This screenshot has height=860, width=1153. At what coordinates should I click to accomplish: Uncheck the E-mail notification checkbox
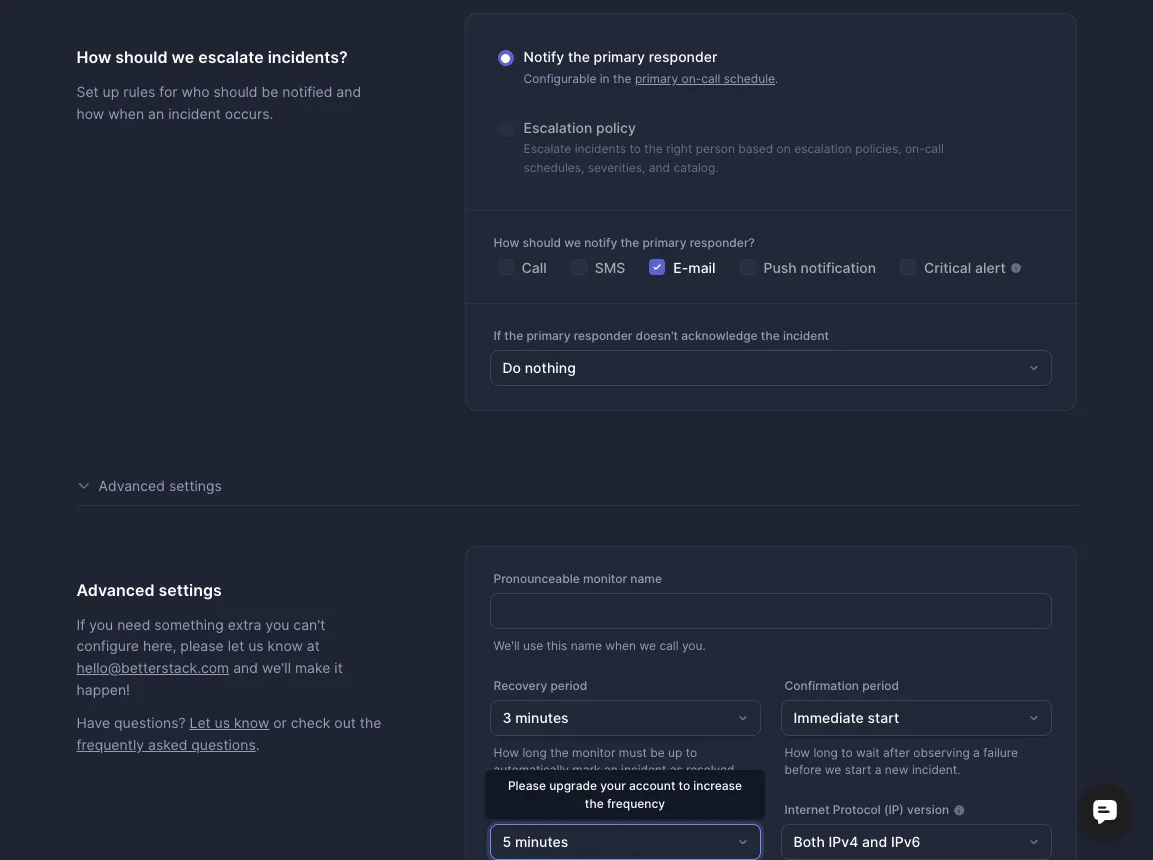pos(657,268)
